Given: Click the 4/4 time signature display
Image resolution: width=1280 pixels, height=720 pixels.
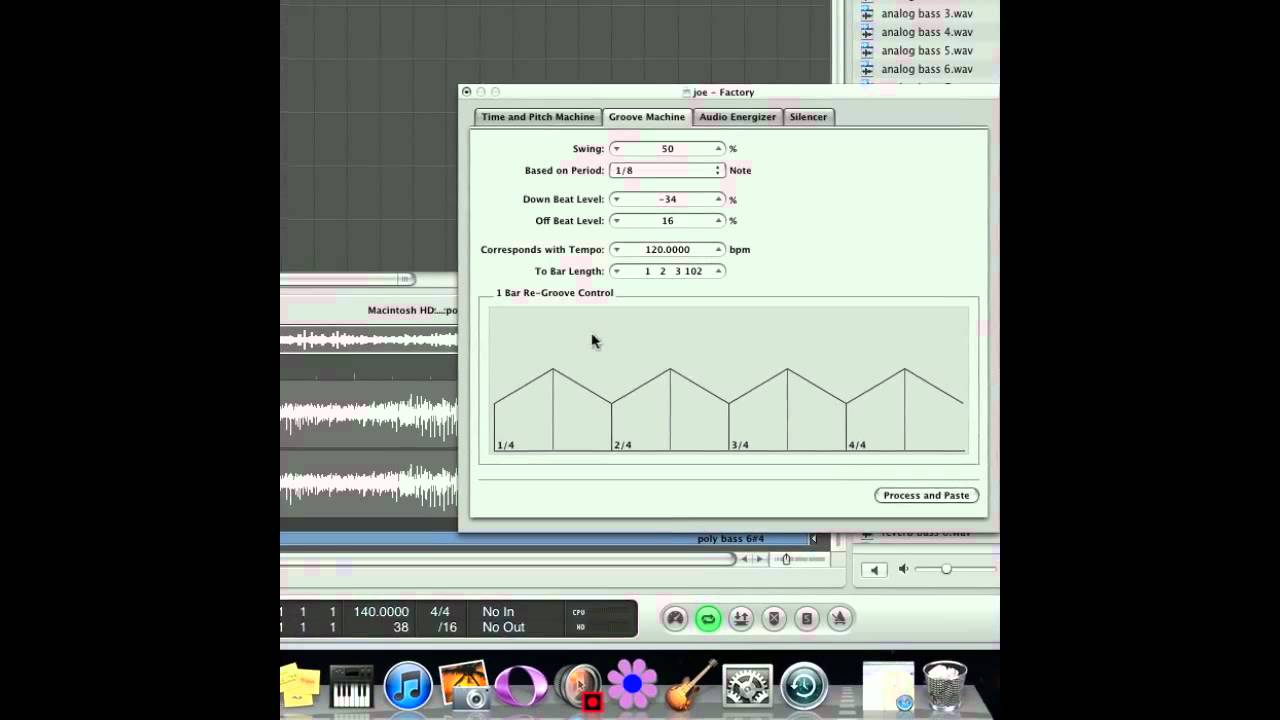Looking at the screenshot, I should coord(440,611).
